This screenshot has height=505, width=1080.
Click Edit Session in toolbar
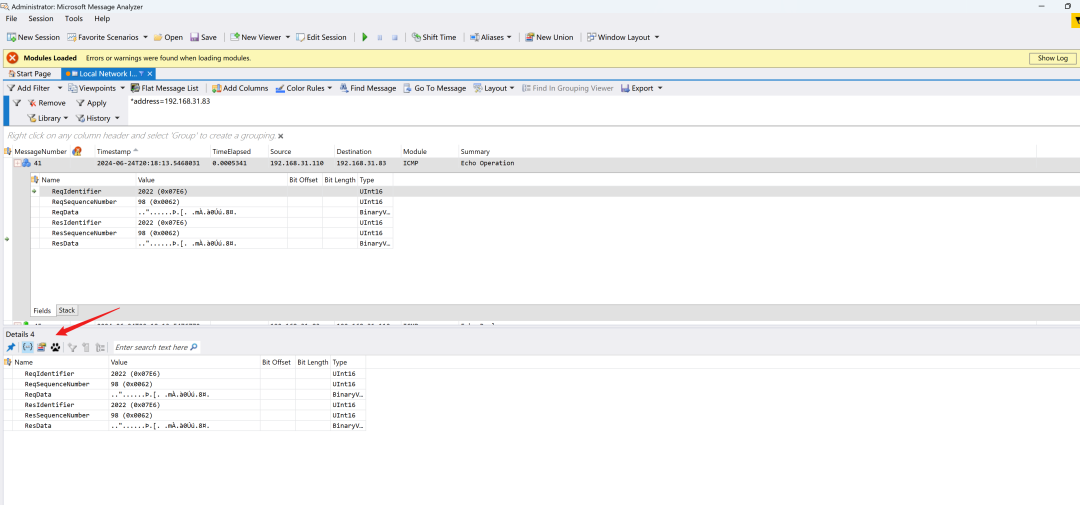[322, 37]
